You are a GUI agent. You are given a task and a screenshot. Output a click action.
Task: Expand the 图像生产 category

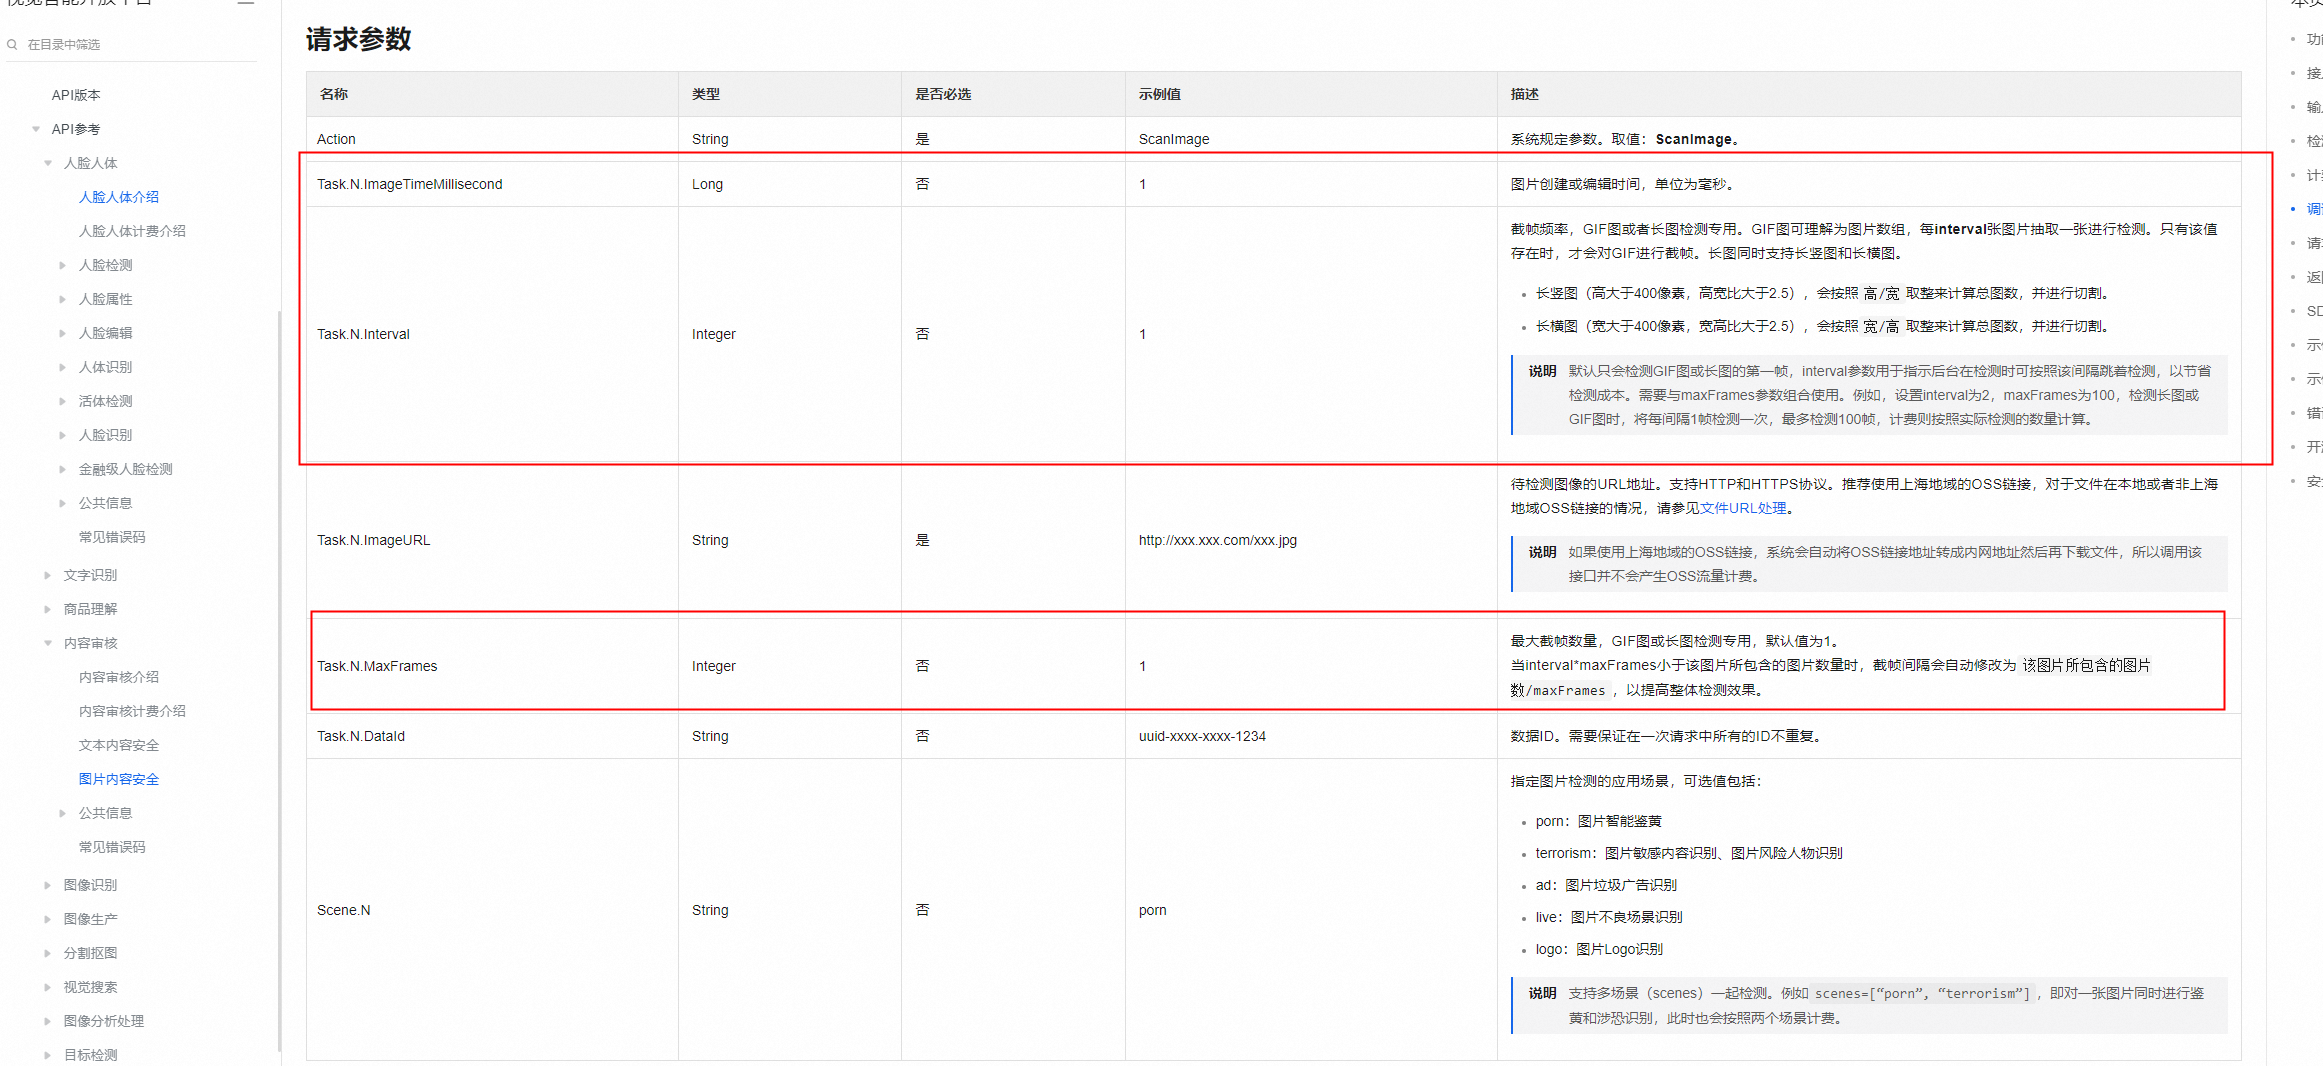pyautogui.click(x=47, y=919)
